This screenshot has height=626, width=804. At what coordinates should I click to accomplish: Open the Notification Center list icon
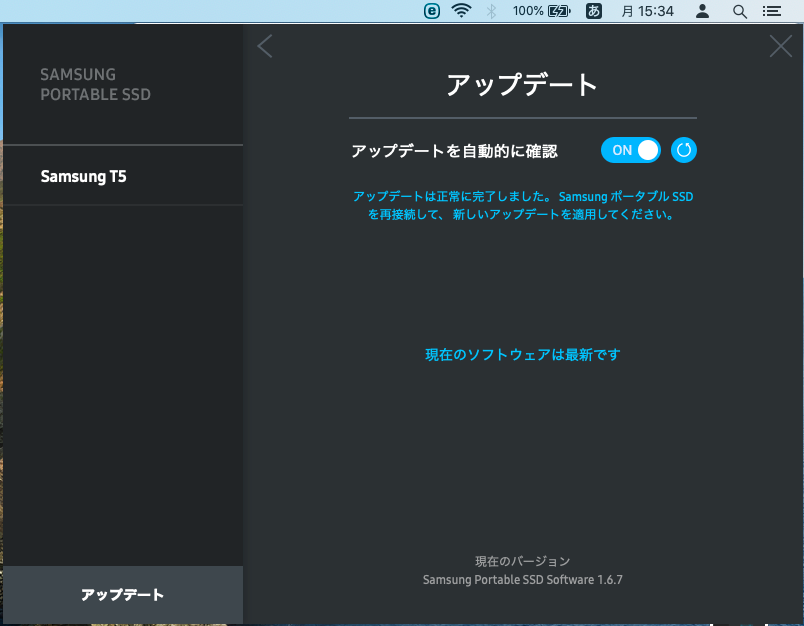click(x=771, y=11)
